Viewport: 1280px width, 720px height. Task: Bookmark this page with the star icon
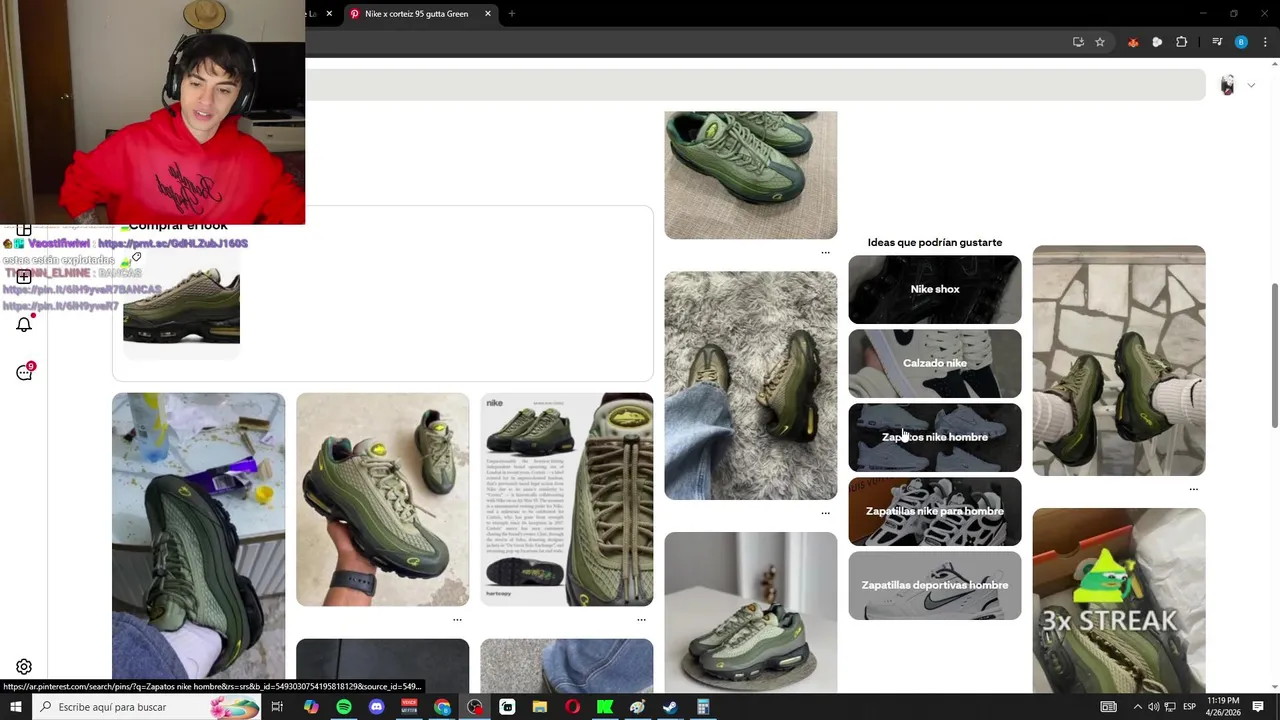pyautogui.click(x=1100, y=42)
